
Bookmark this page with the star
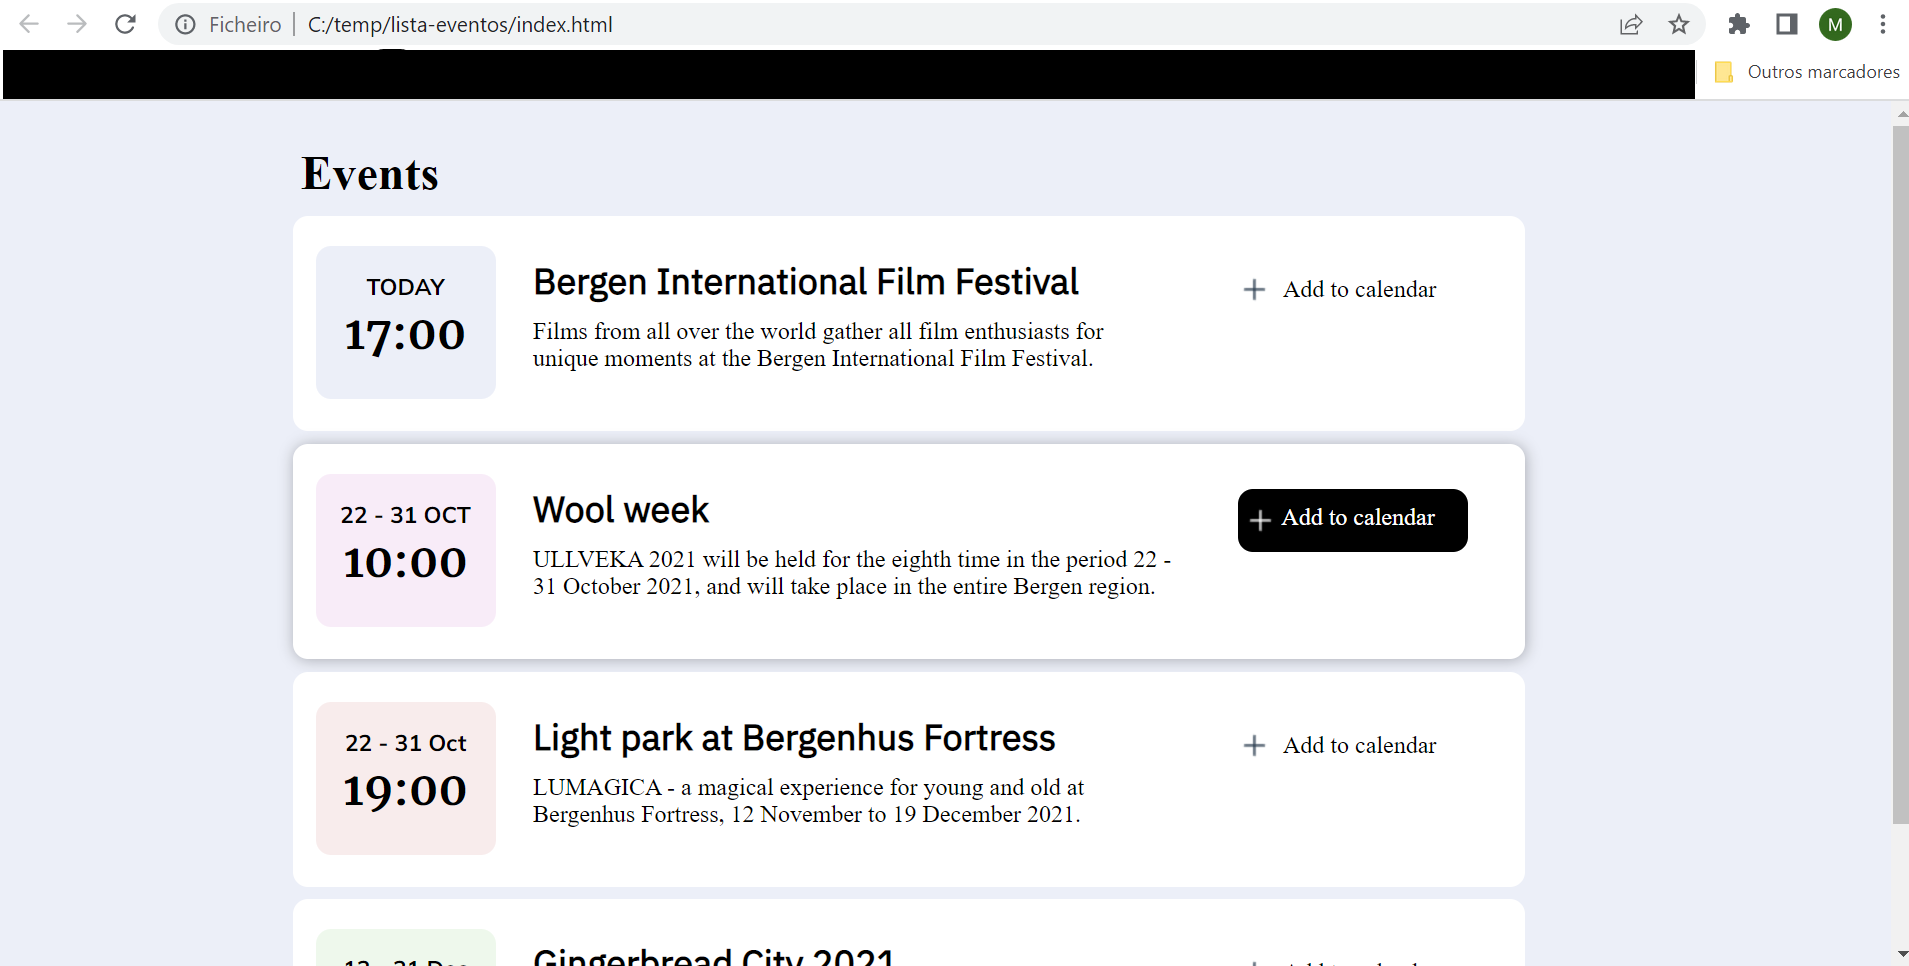point(1679,24)
